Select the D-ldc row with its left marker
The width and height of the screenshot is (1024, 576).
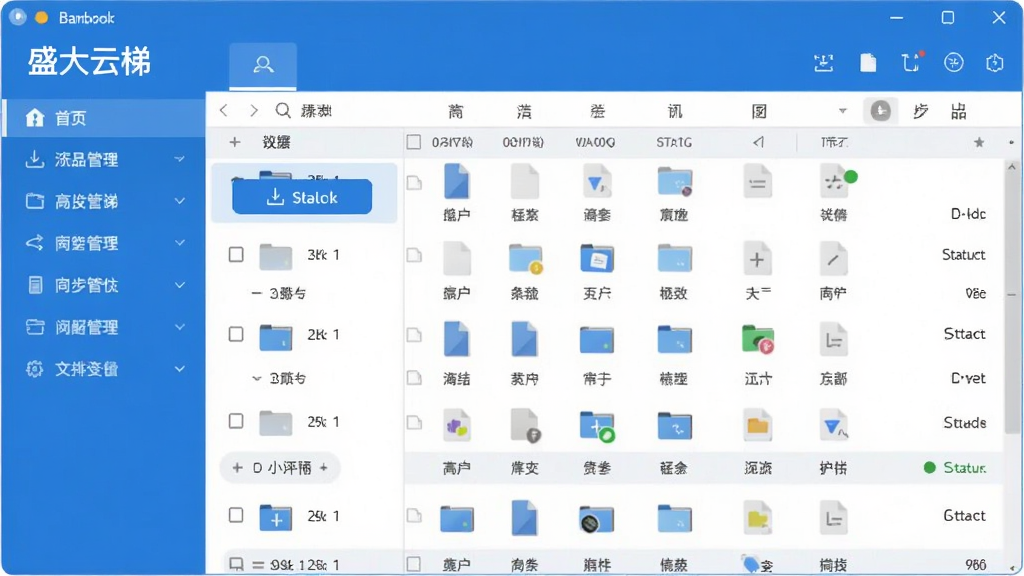tap(414, 183)
